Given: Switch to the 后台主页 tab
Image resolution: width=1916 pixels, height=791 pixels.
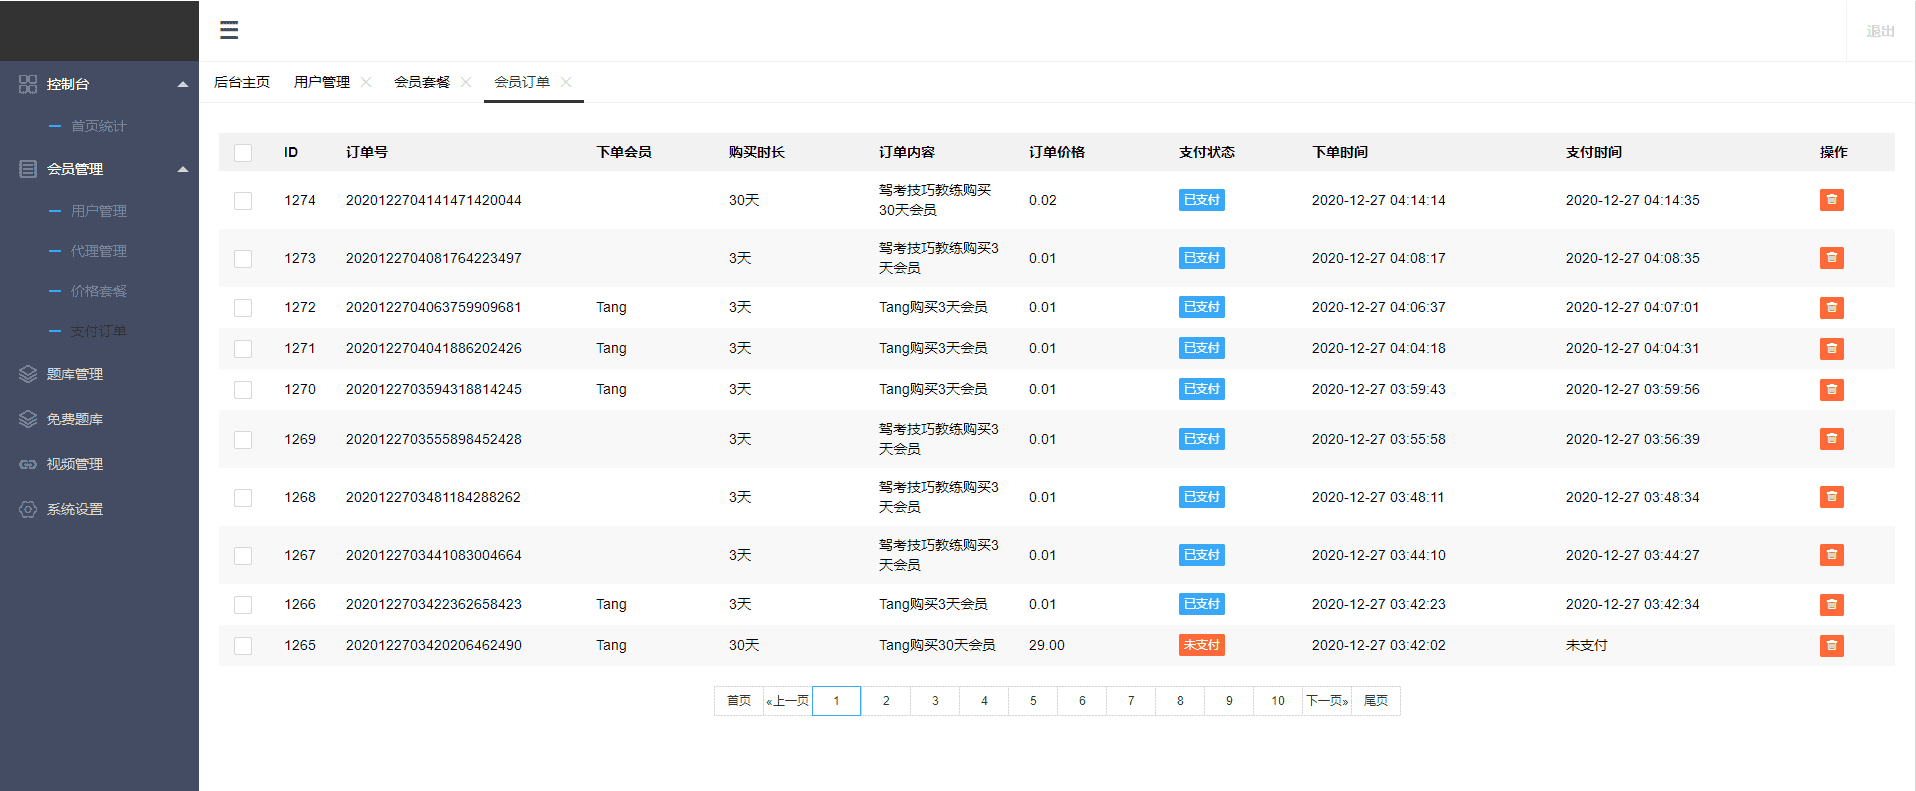Looking at the screenshot, I should (x=242, y=82).
